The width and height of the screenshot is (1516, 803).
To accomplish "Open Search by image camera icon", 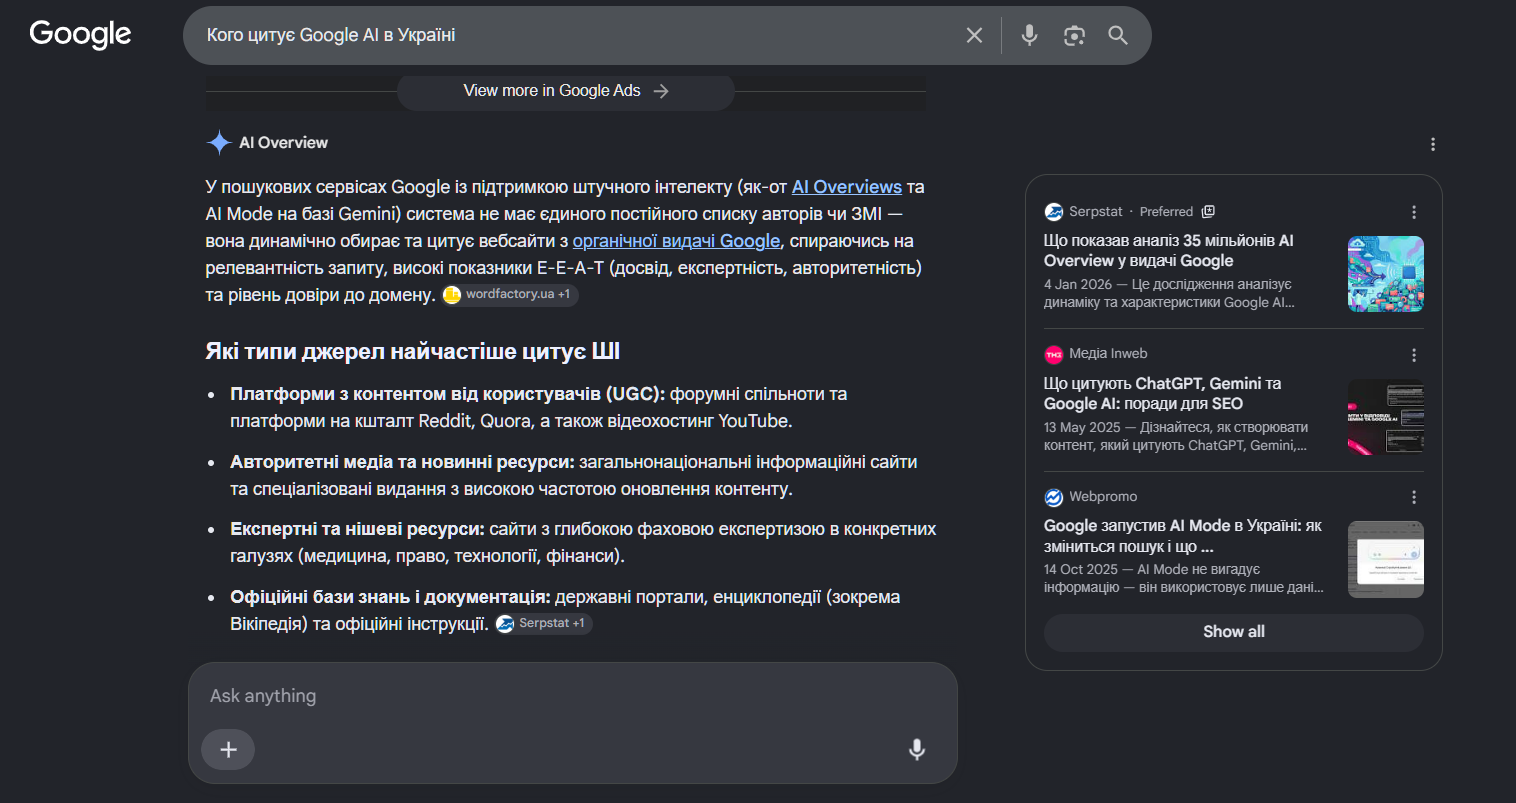I will pyautogui.click(x=1074, y=36).
